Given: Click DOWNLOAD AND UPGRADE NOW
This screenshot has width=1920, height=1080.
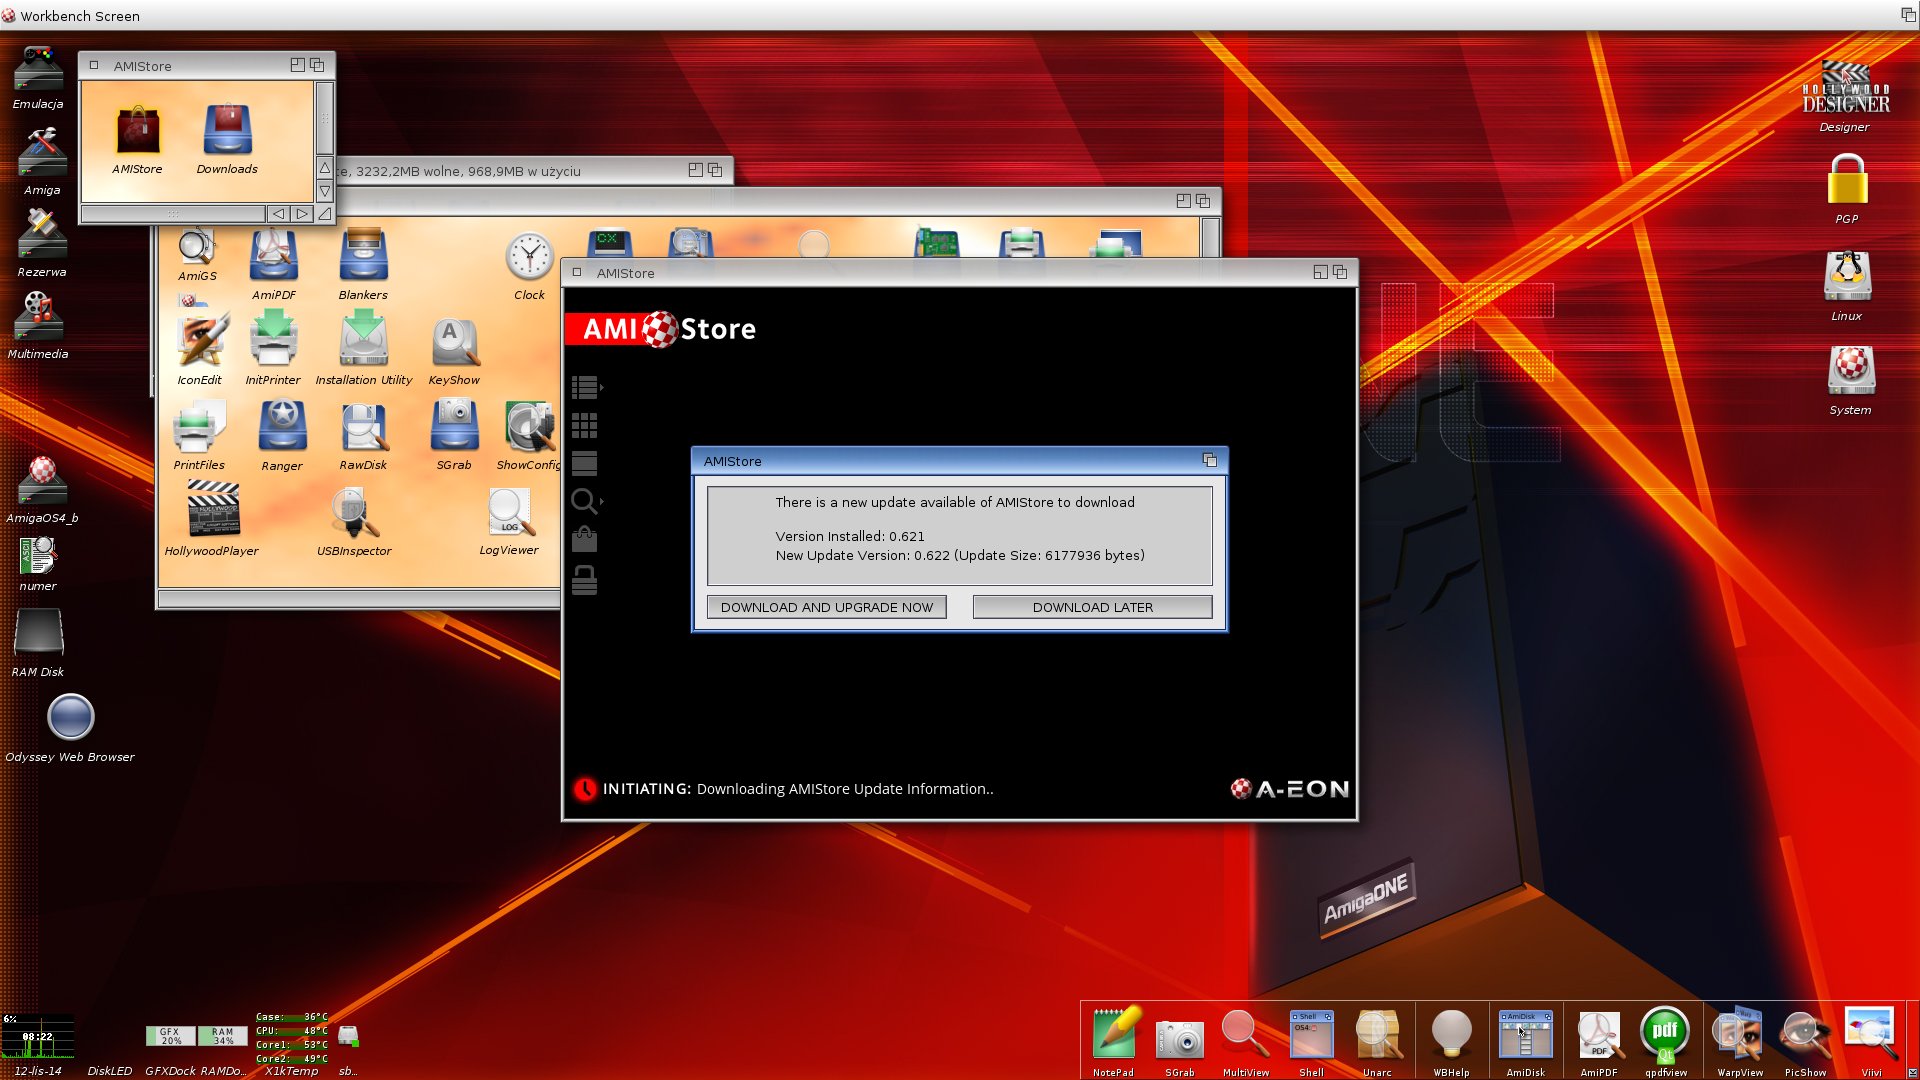Looking at the screenshot, I should (x=826, y=607).
